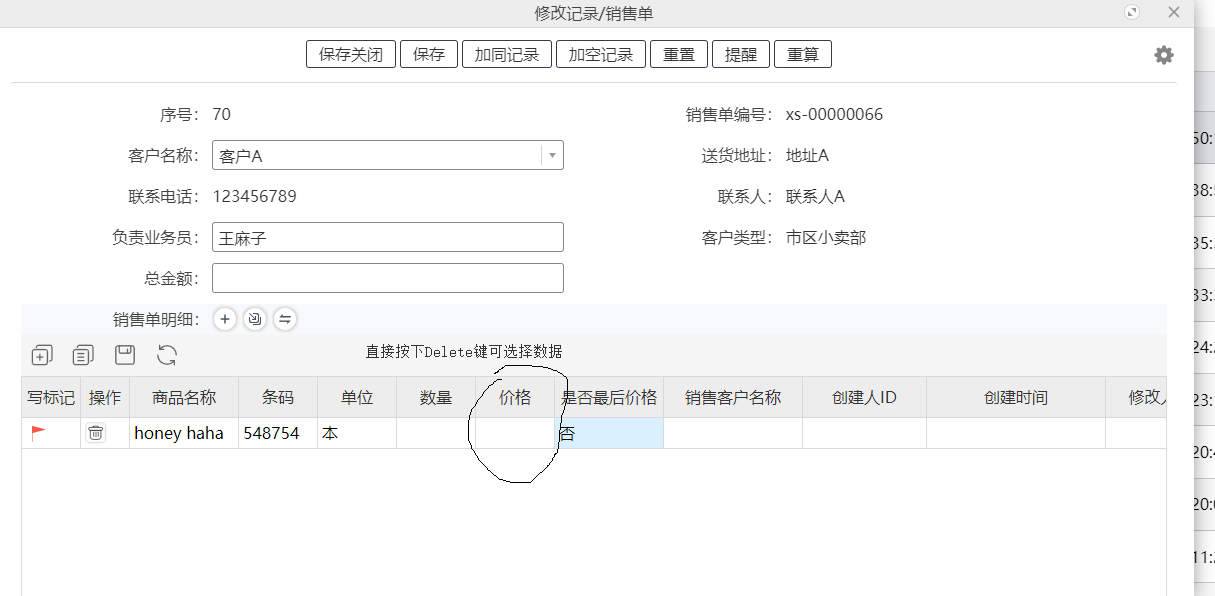The width and height of the screenshot is (1215, 596).
Task: Click the 否 cell under 是否最后价格
Action: pyautogui.click(x=609, y=433)
